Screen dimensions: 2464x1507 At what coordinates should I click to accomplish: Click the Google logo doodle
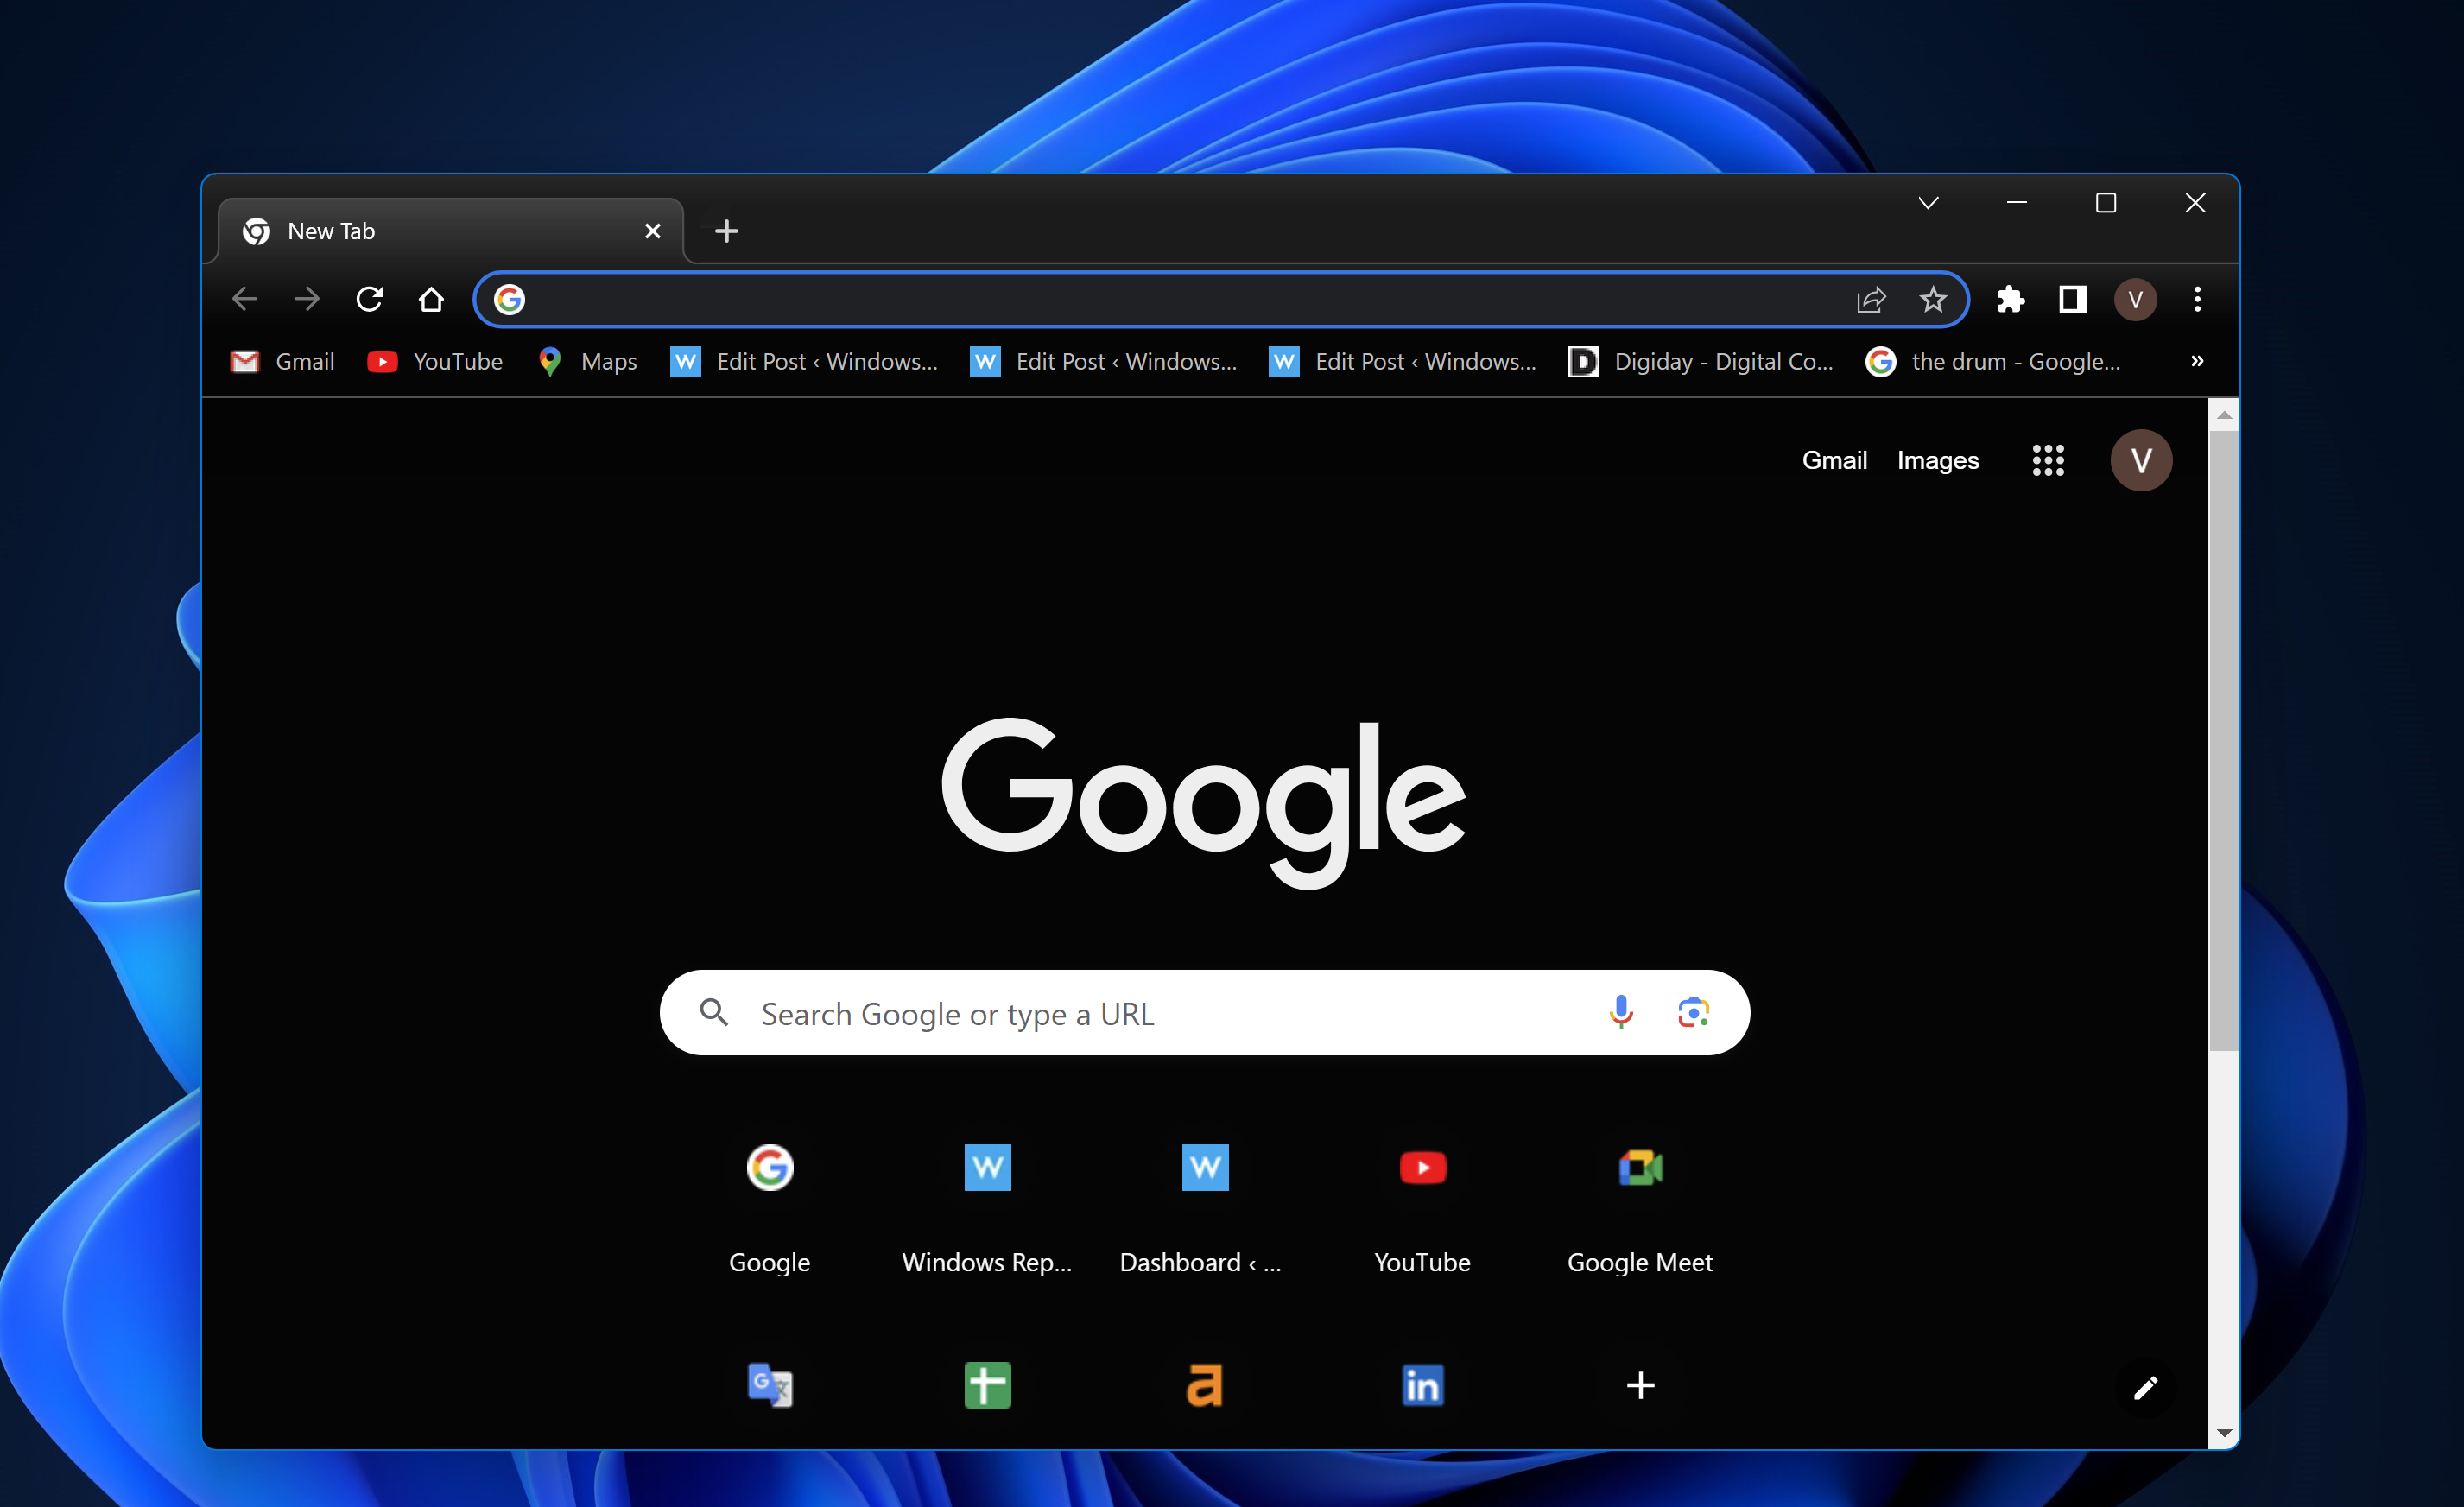click(x=1204, y=802)
